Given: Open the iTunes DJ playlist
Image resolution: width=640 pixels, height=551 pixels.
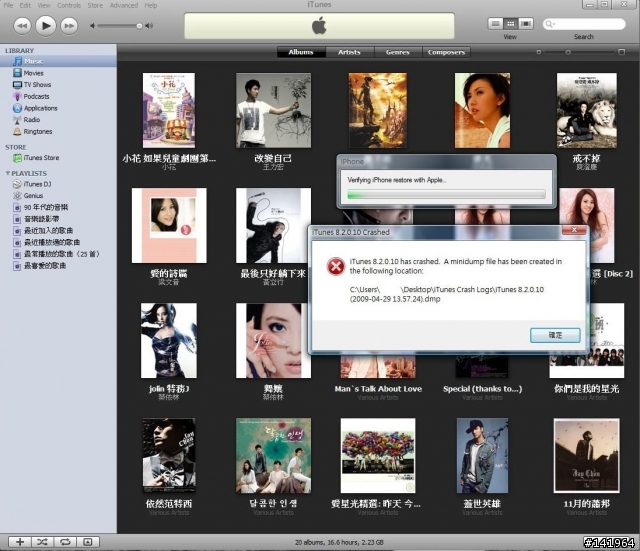Looking at the screenshot, I should [x=58, y=184].
